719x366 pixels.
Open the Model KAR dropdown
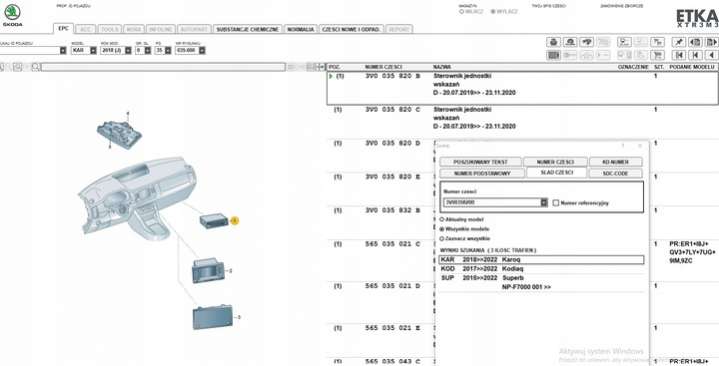[93, 50]
